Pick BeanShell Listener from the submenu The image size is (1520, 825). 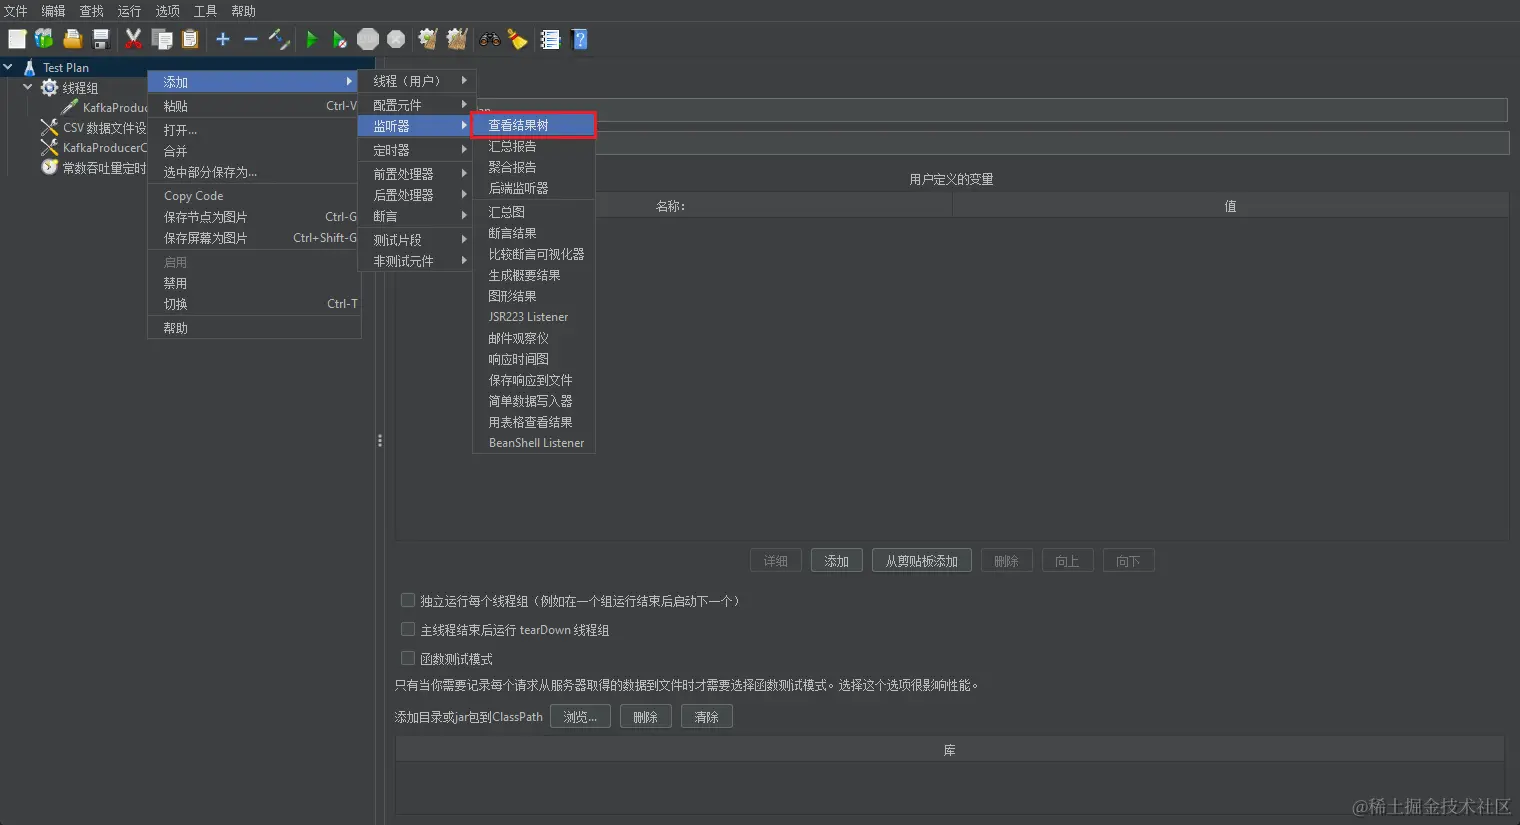pos(534,443)
